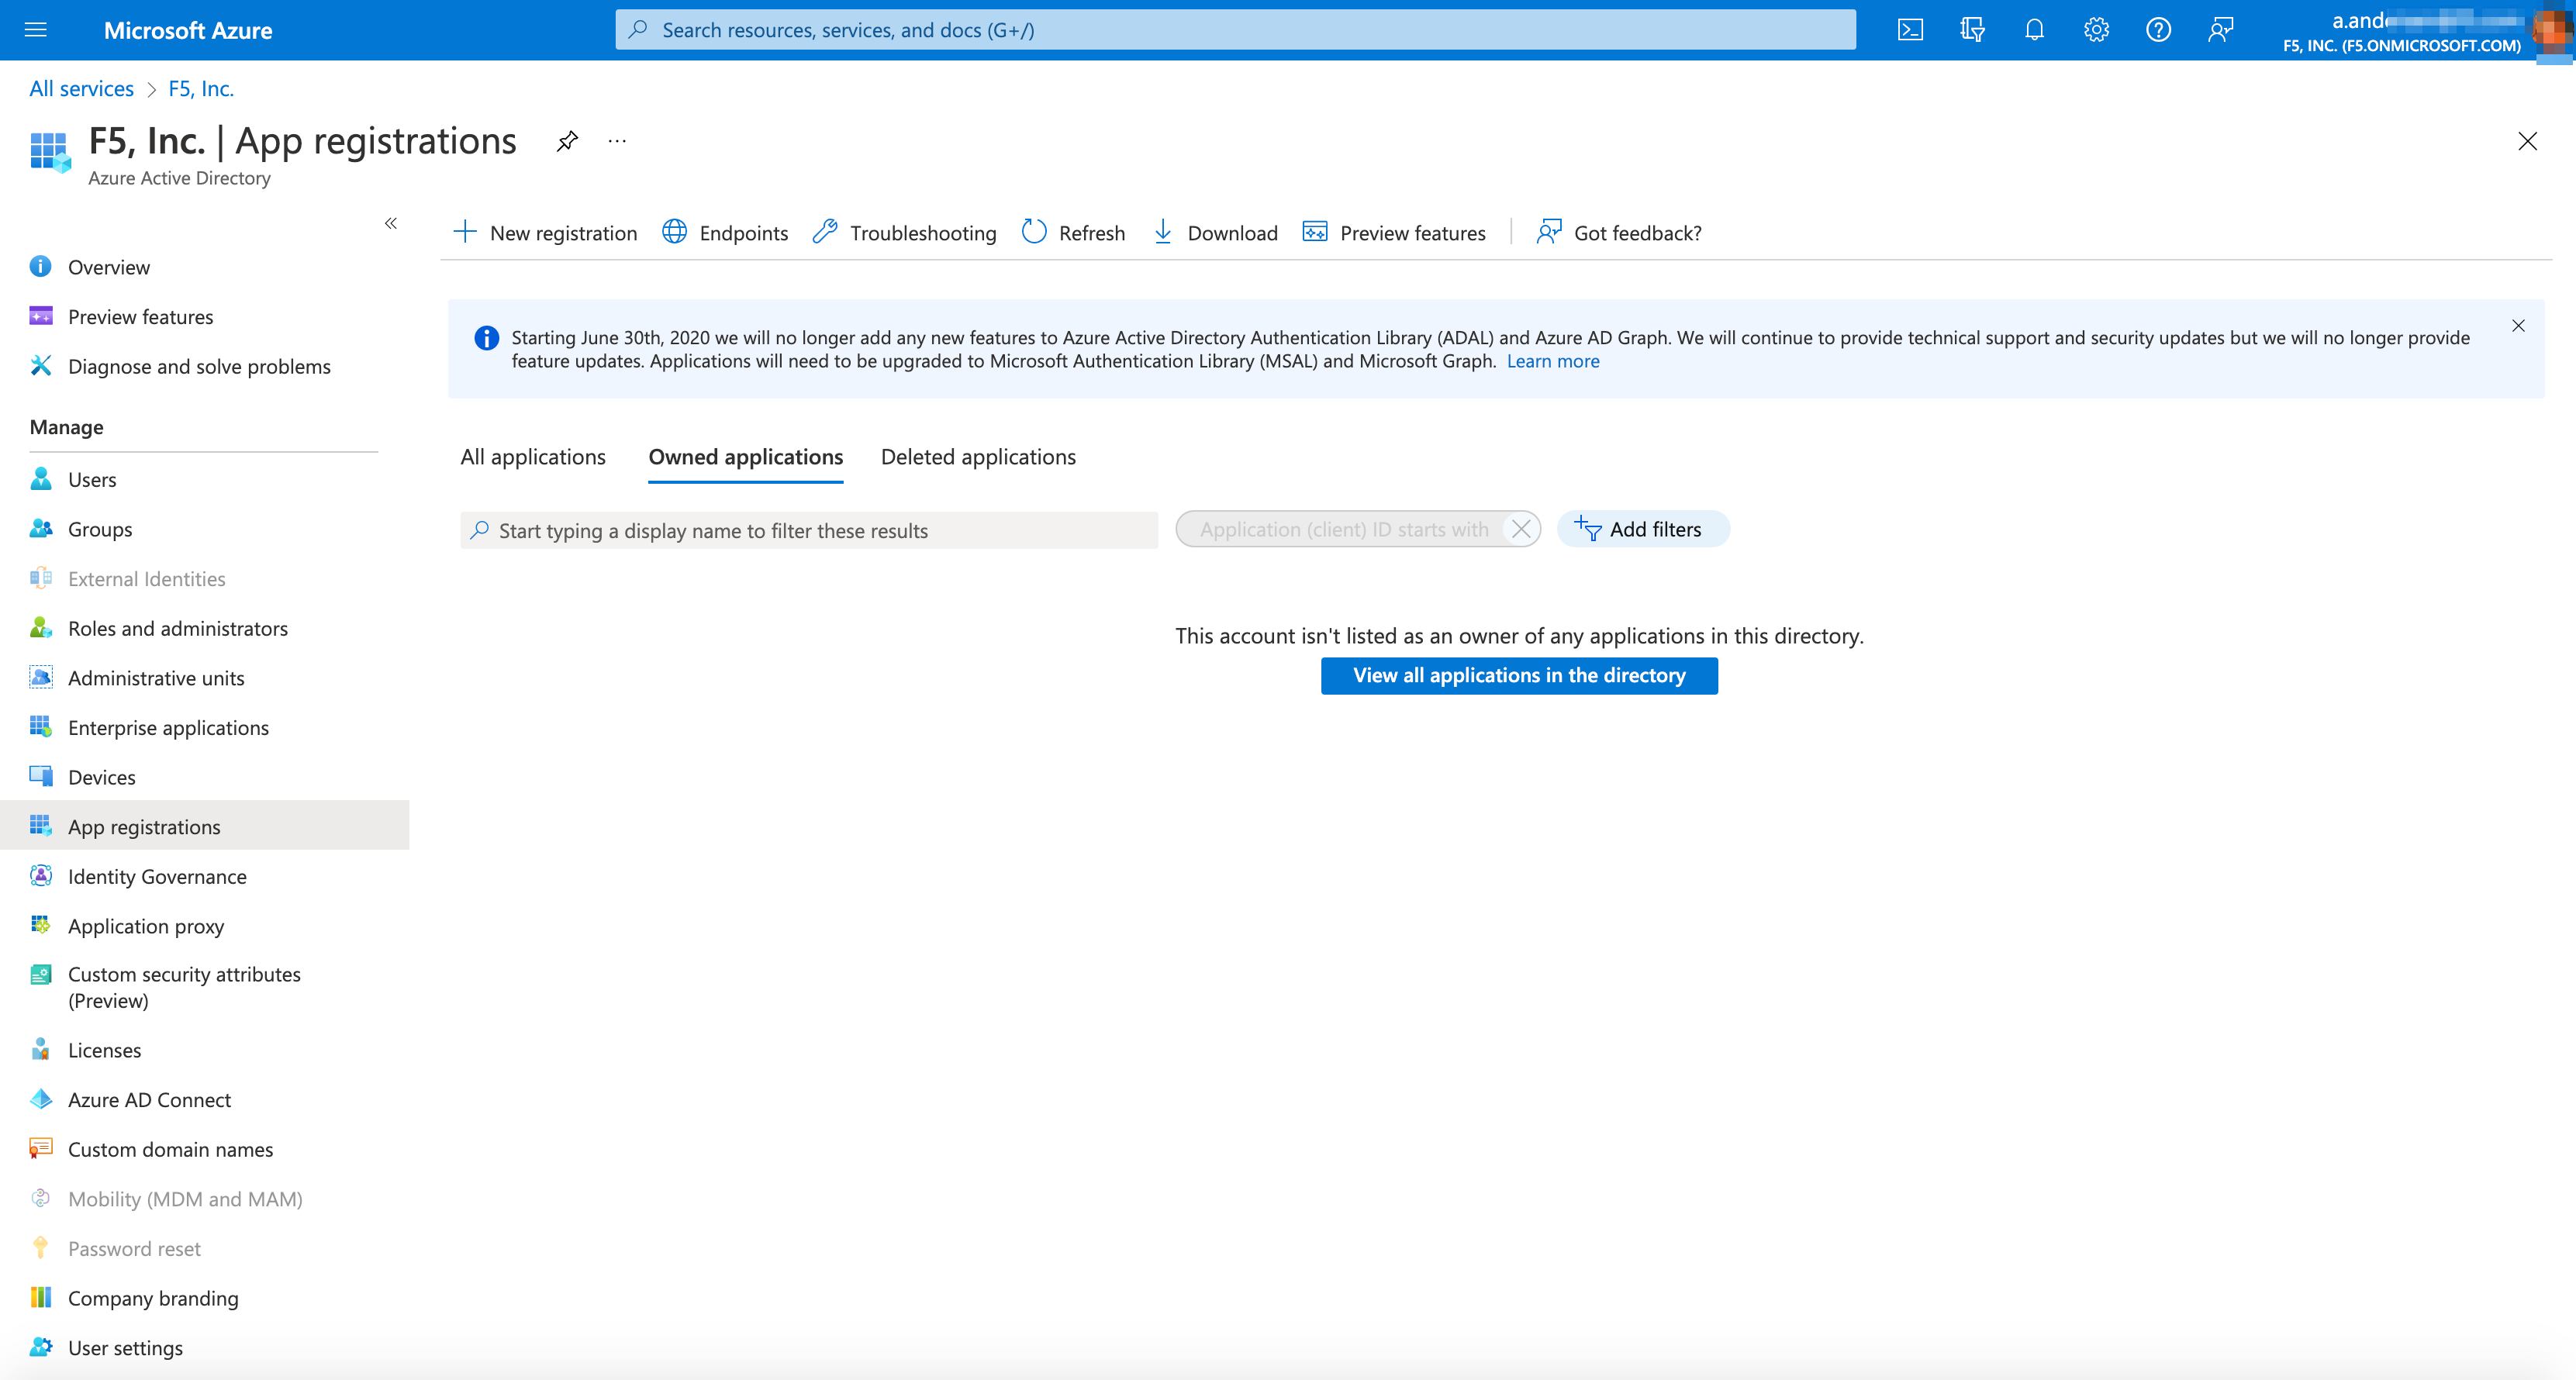This screenshot has height=1380, width=2576.
Task: Open the Cloud Shell terminal icon
Action: (x=1910, y=29)
